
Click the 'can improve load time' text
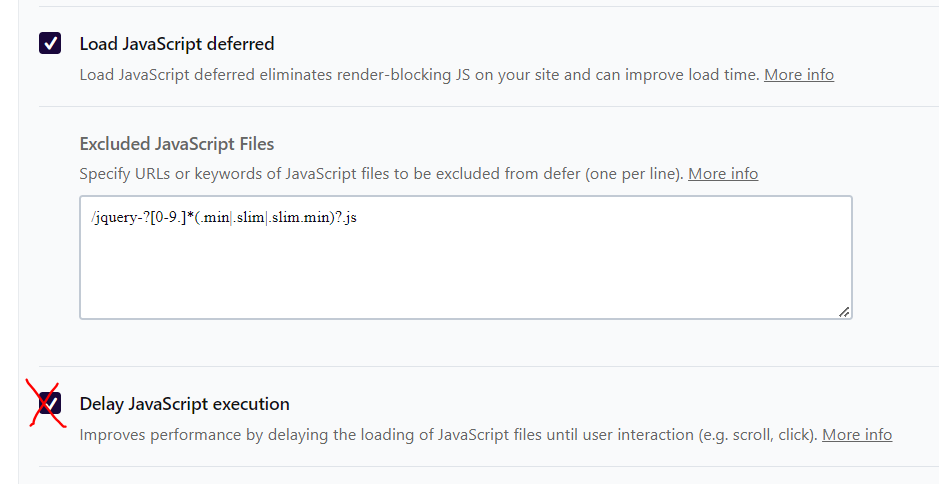680,75
